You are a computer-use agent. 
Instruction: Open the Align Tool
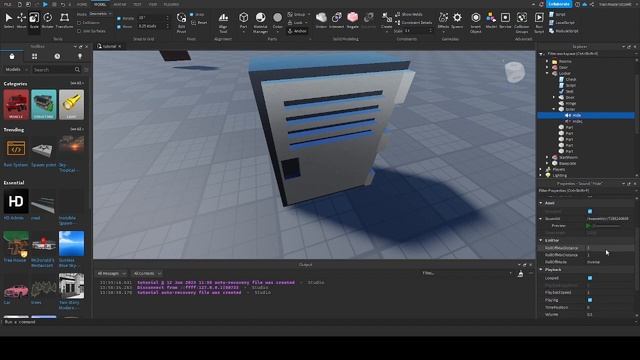point(223,22)
